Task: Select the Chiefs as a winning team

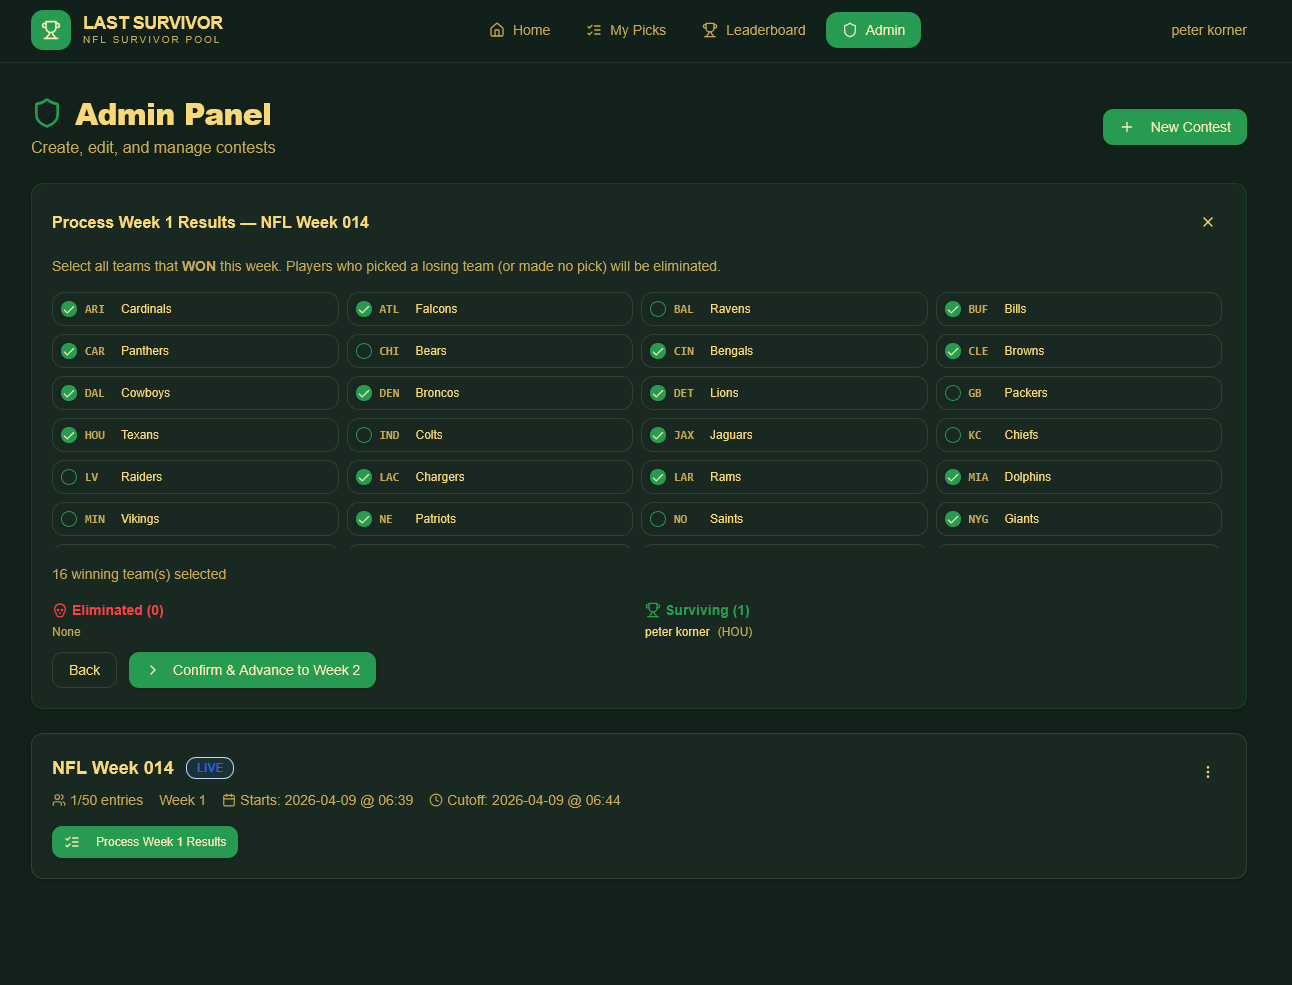Action: tap(953, 435)
